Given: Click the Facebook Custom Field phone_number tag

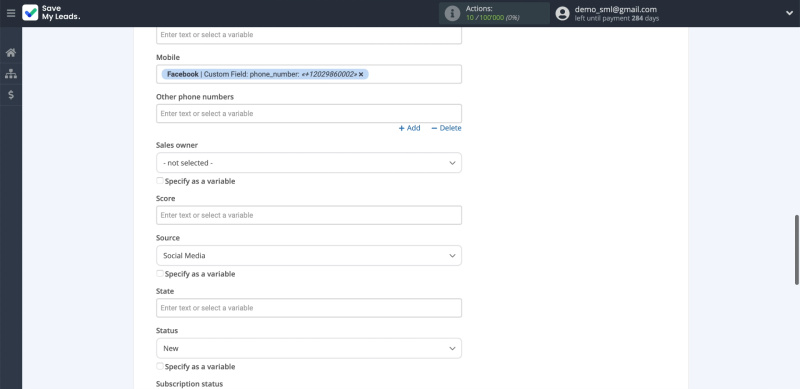Looking at the screenshot, I should tap(265, 75).
